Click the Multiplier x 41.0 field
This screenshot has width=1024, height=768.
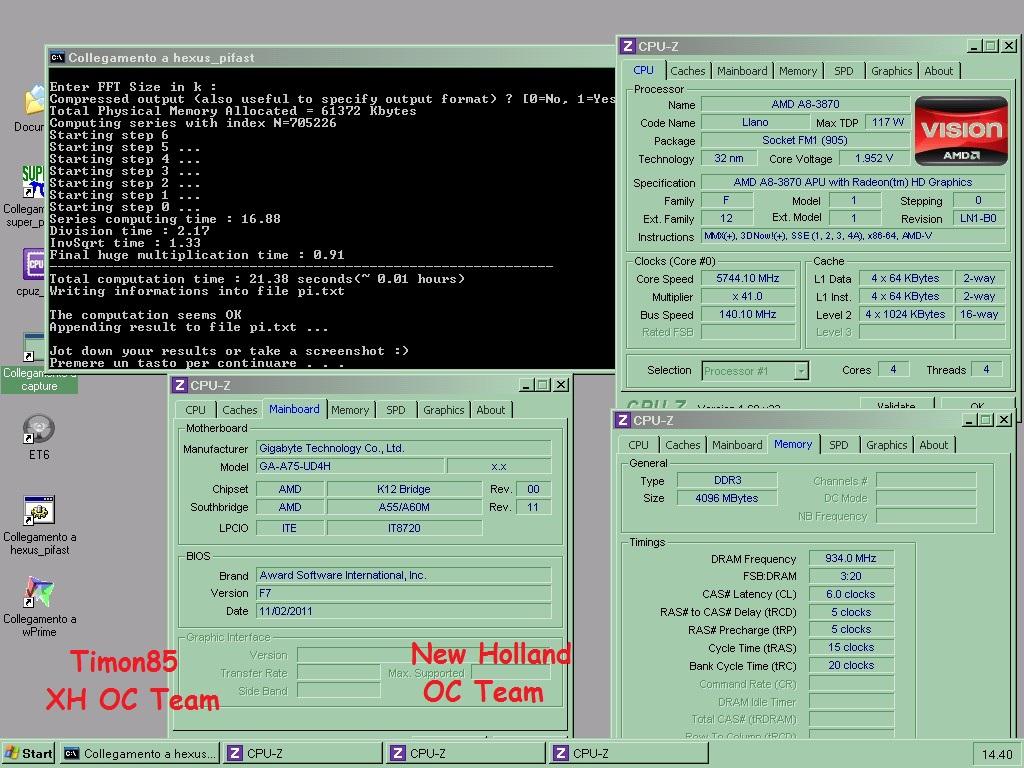pyautogui.click(x=748, y=296)
